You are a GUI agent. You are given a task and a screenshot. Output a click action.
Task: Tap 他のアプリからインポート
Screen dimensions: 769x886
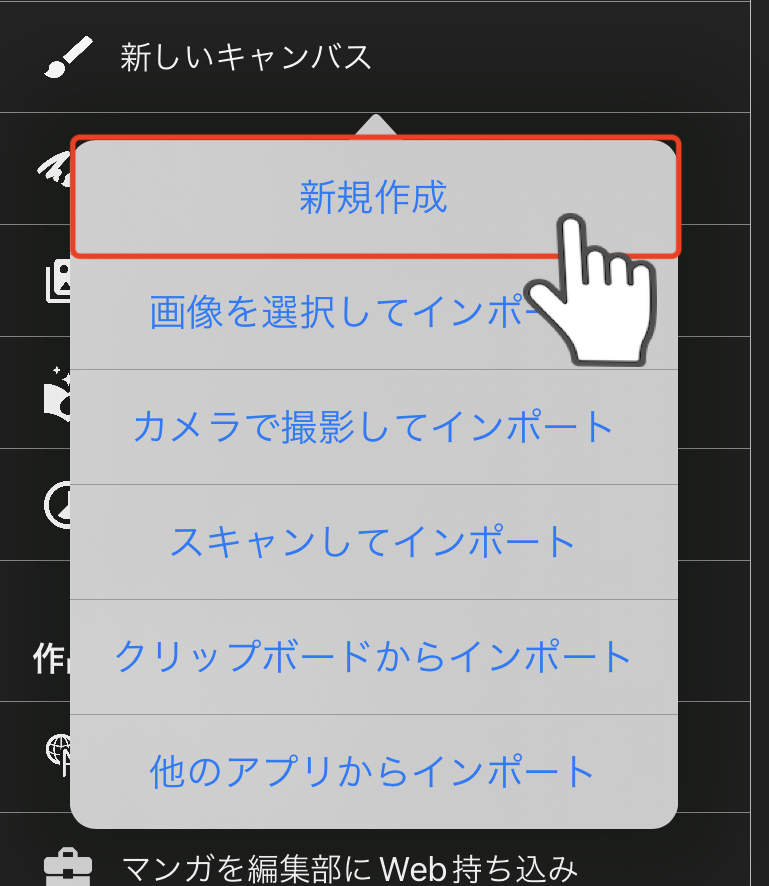373,771
